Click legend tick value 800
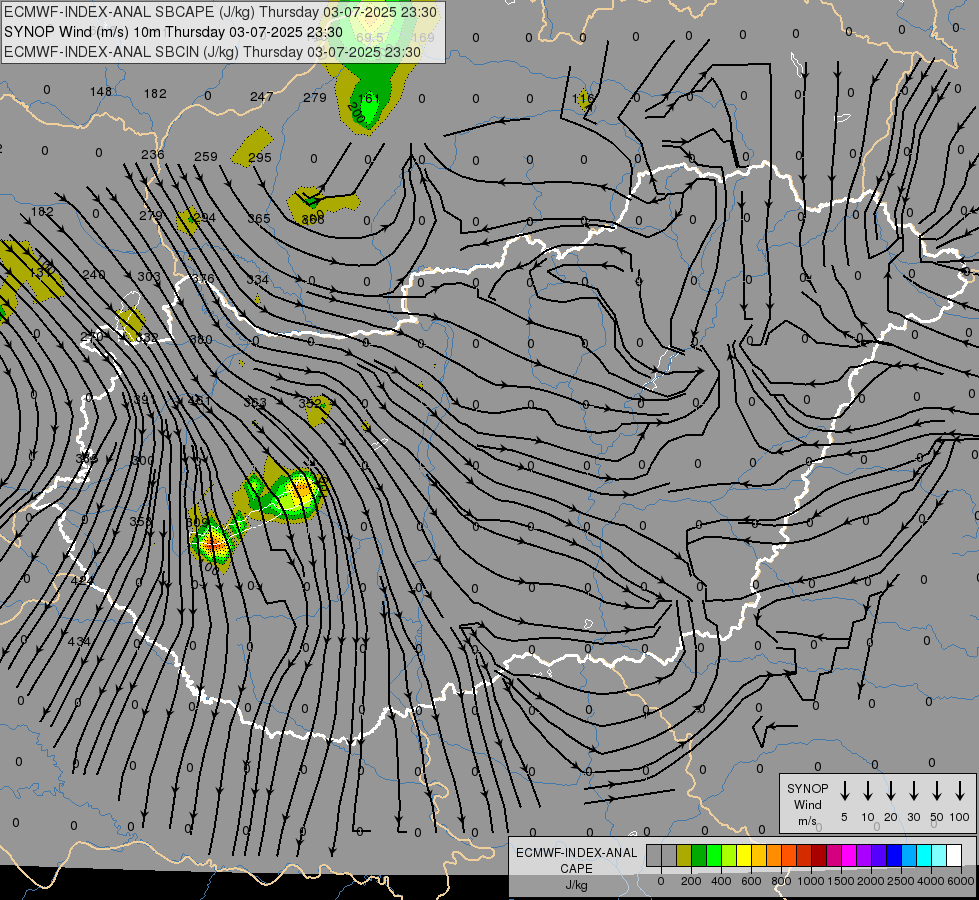The width and height of the screenshot is (979, 900). [781, 881]
